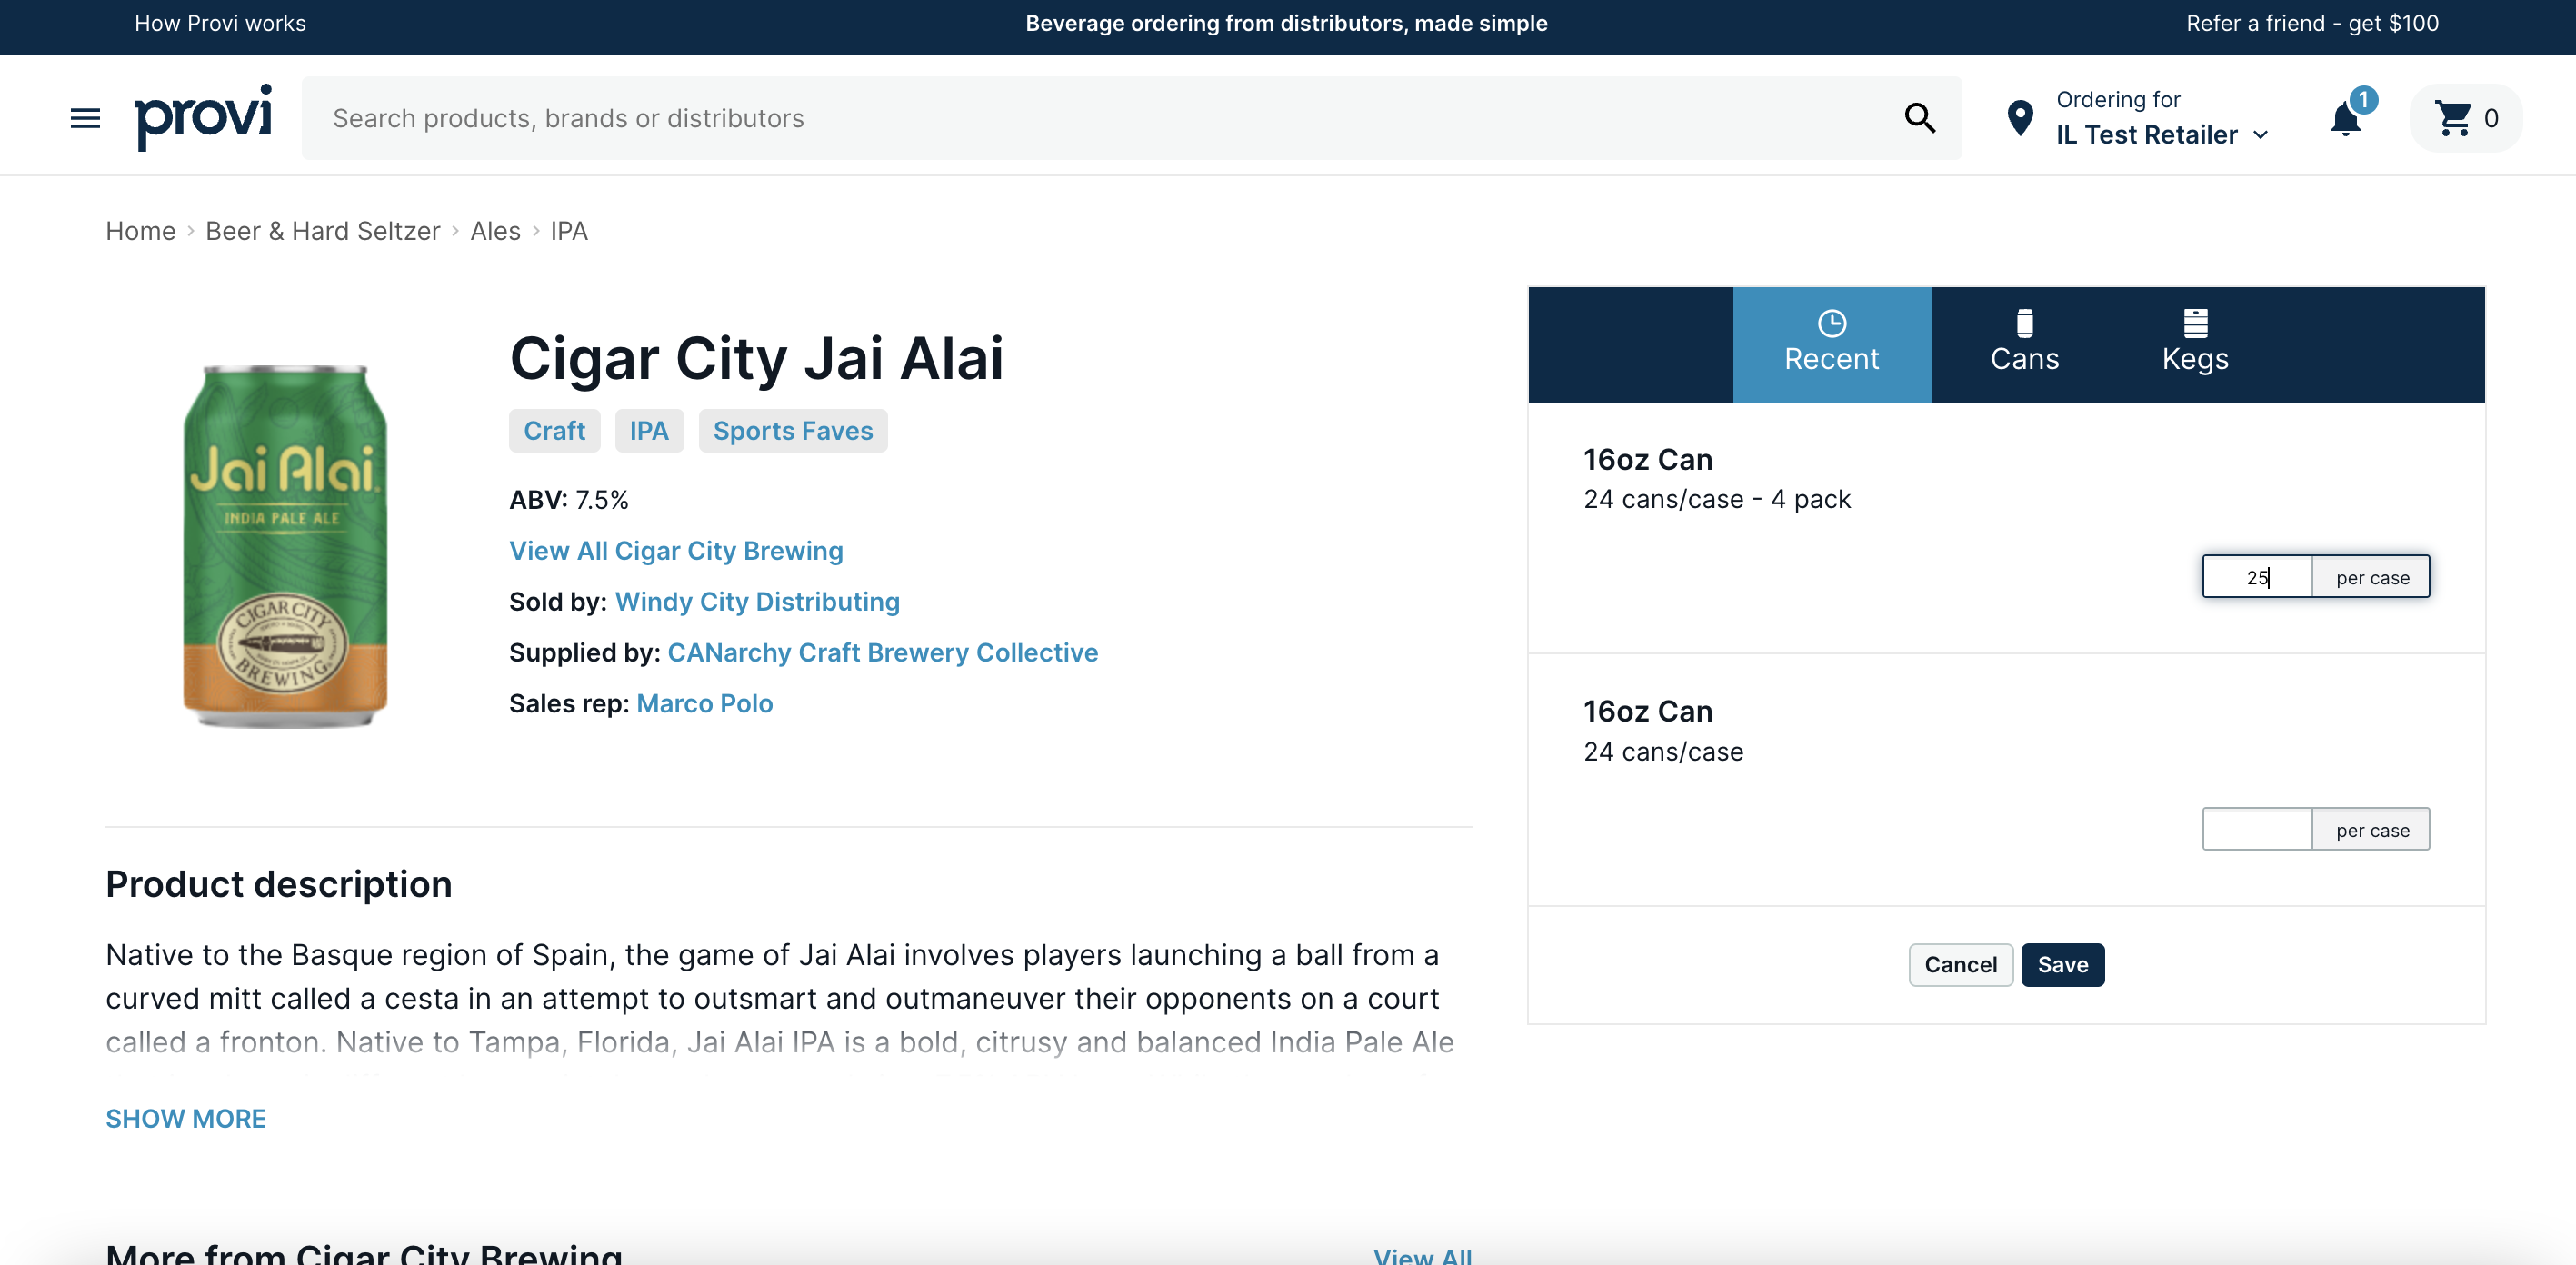Expand the IL Test Retailer dropdown
Image resolution: width=2576 pixels, height=1265 pixels.
[2161, 135]
